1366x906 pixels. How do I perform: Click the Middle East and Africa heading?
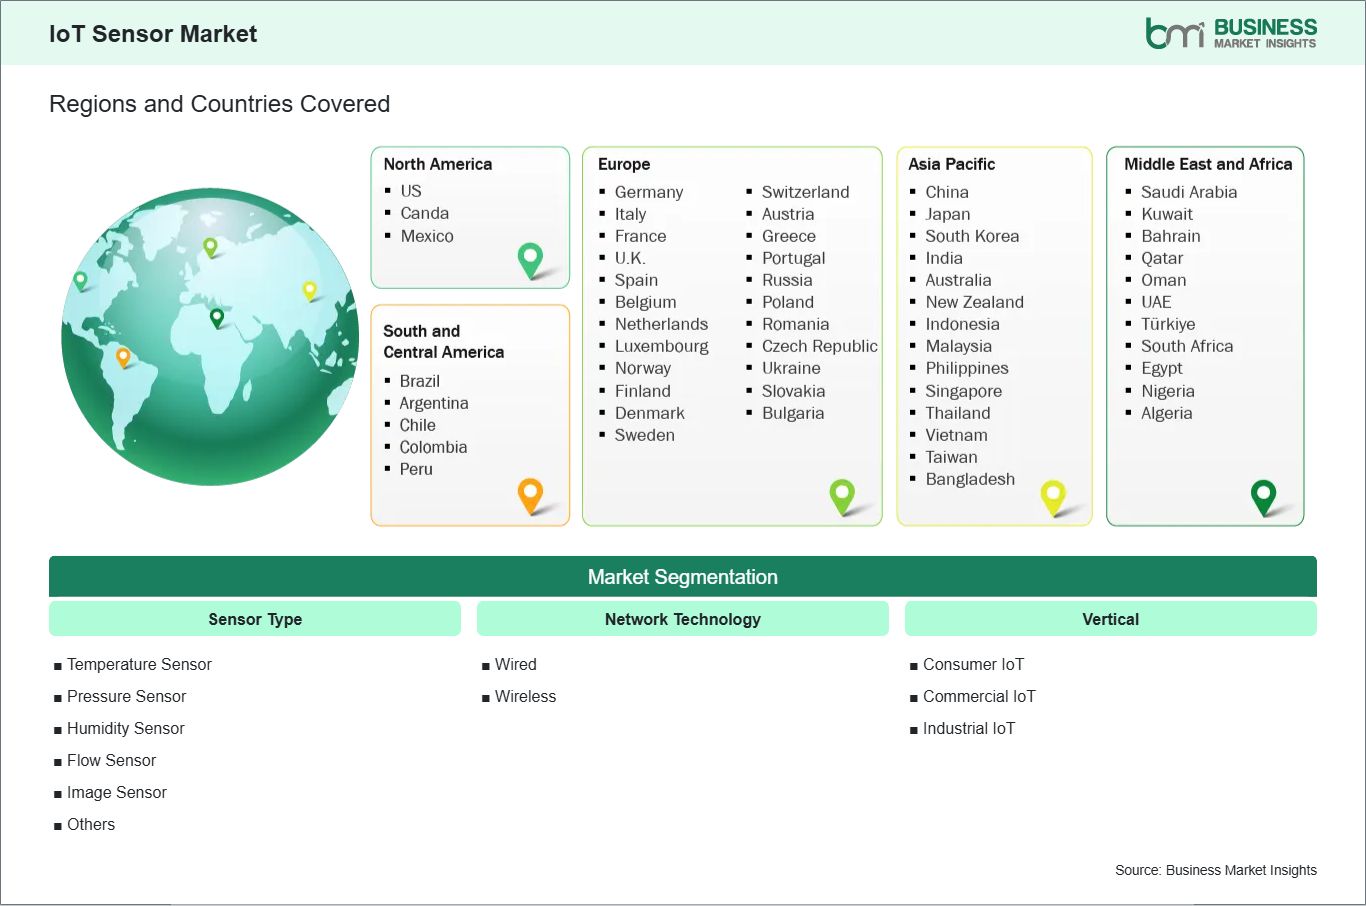[x=1208, y=164]
